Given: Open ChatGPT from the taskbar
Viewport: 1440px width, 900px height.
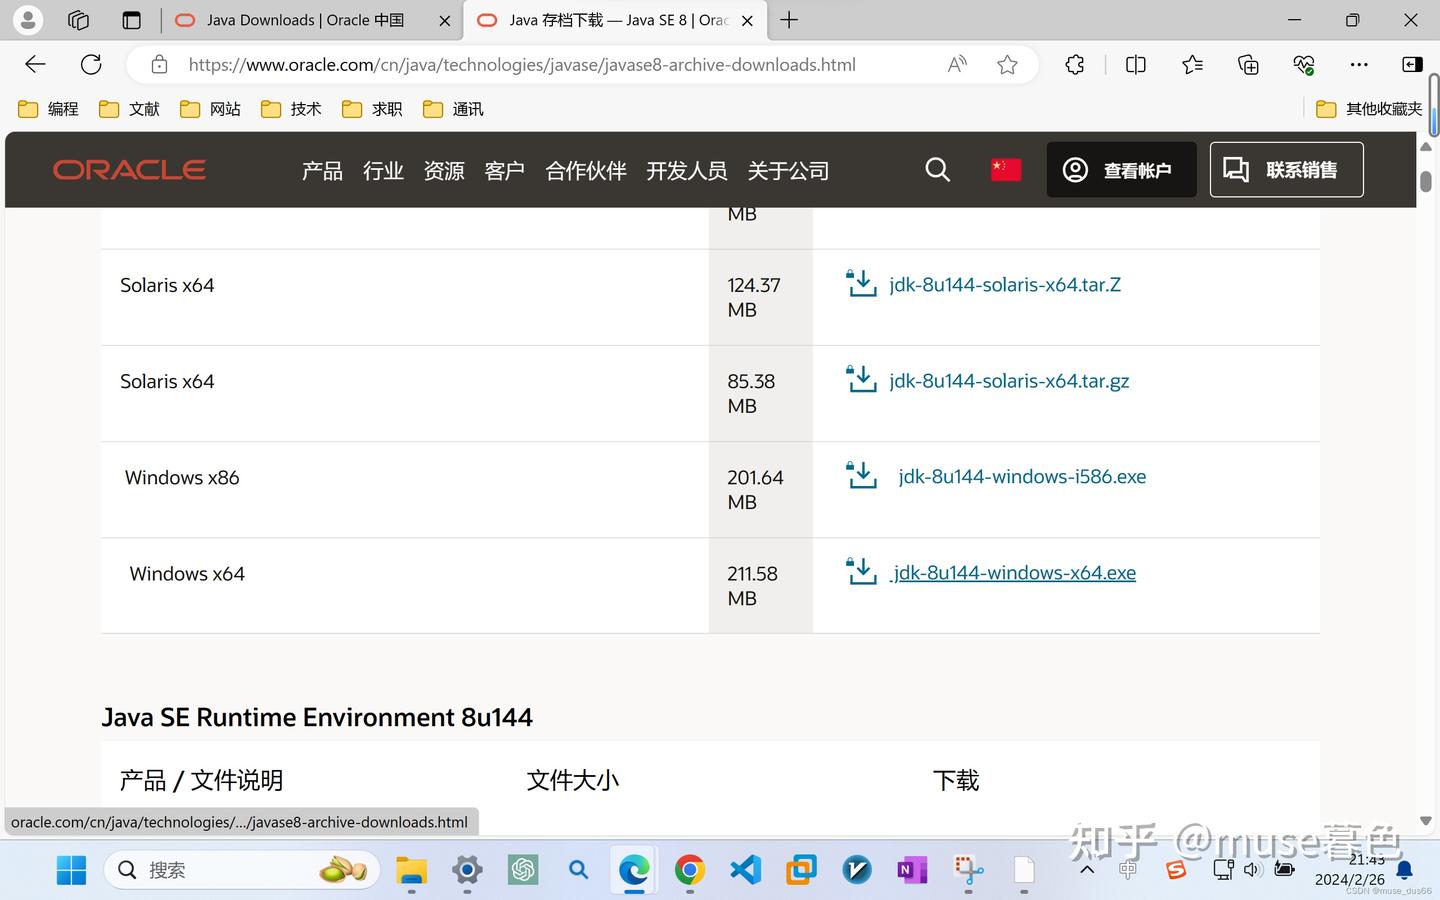Looking at the screenshot, I should click(x=522, y=869).
